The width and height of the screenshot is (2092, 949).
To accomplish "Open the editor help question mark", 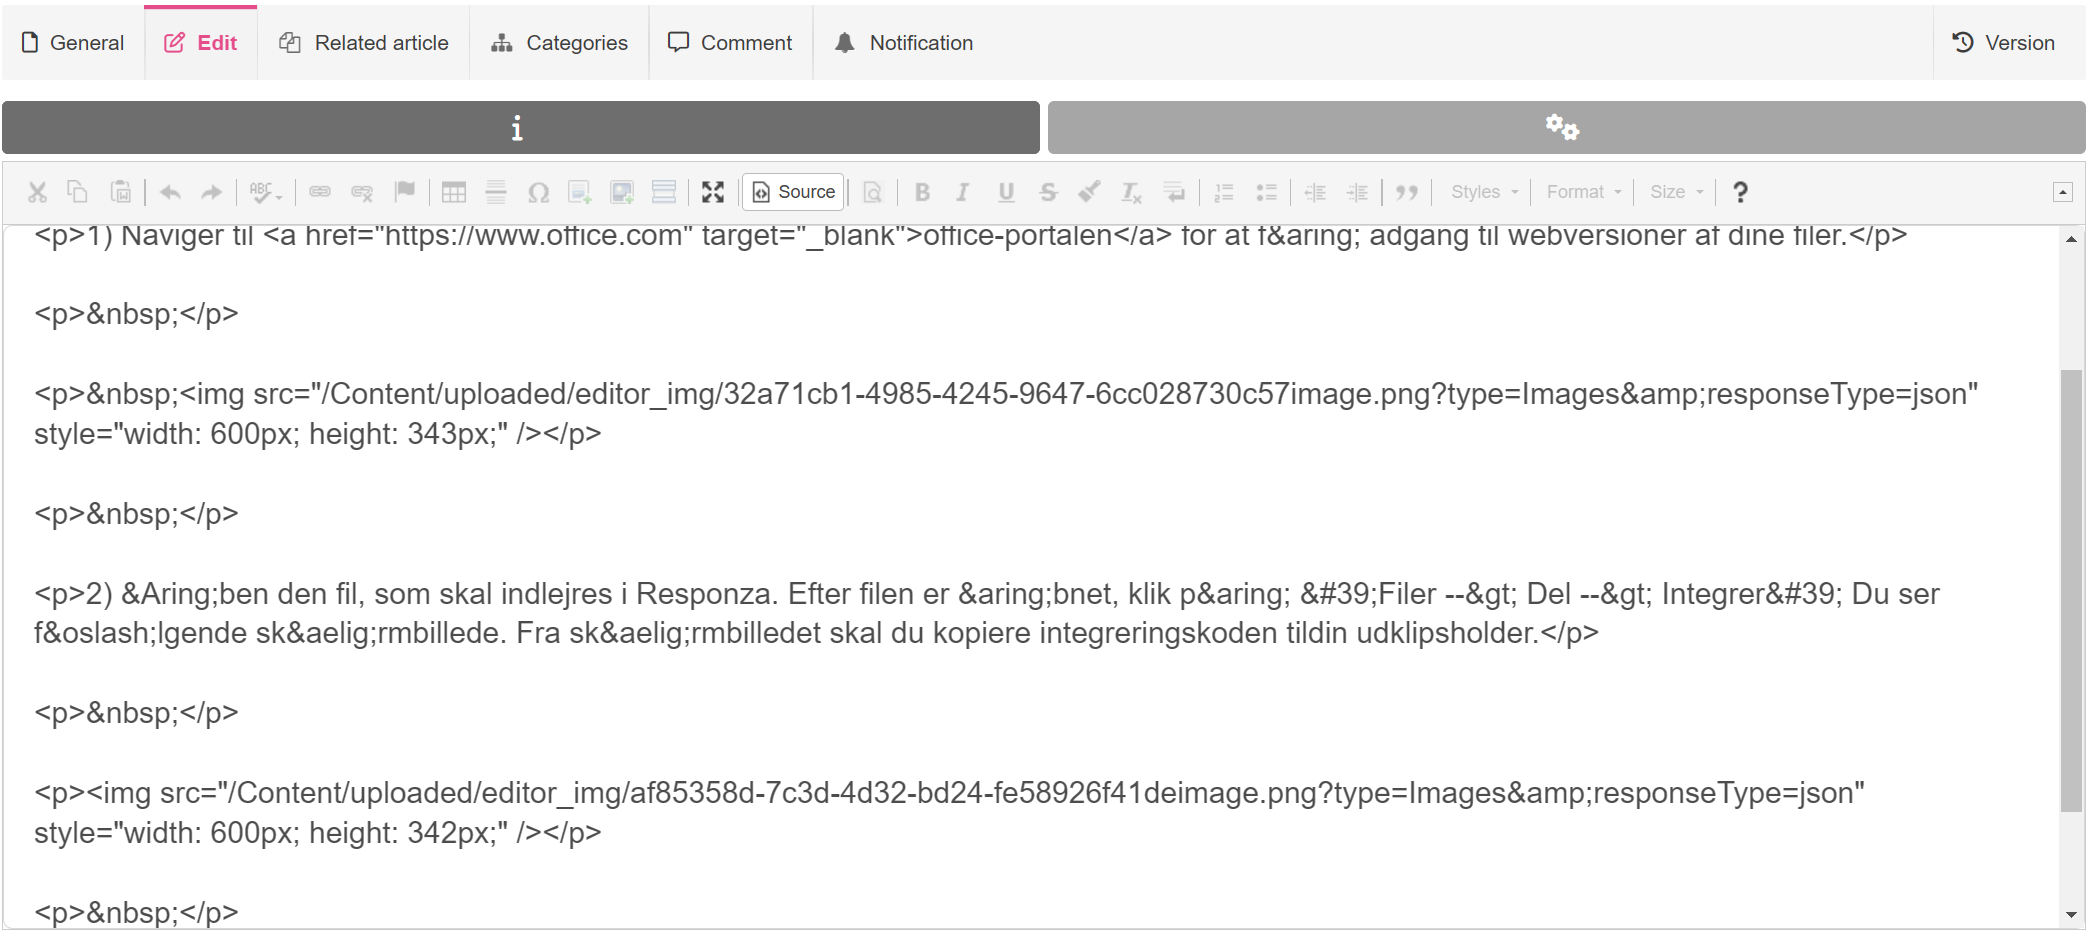I will 1740,192.
